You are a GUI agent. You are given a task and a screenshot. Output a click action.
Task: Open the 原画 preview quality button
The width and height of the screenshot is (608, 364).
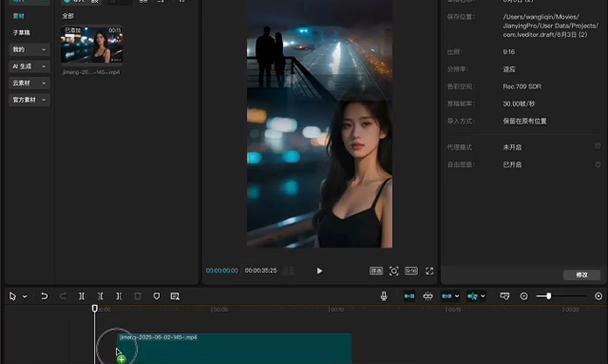point(376,271)
